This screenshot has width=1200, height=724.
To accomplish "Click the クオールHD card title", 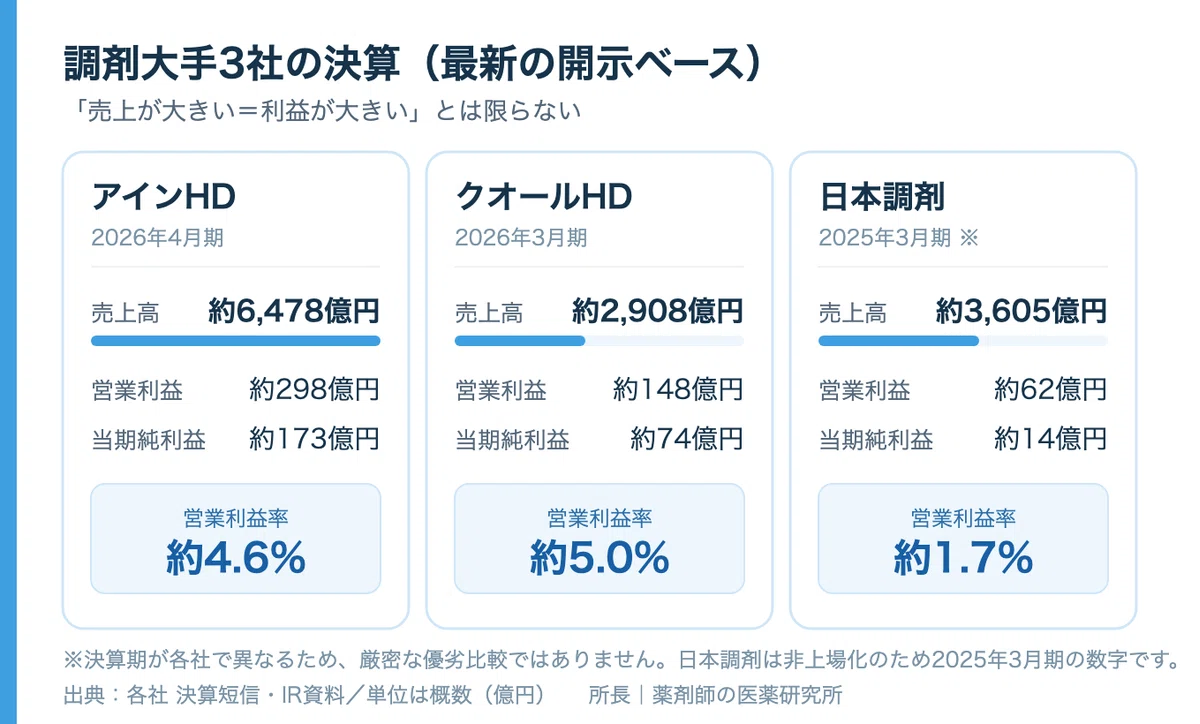I will click(x=543, y=197).
